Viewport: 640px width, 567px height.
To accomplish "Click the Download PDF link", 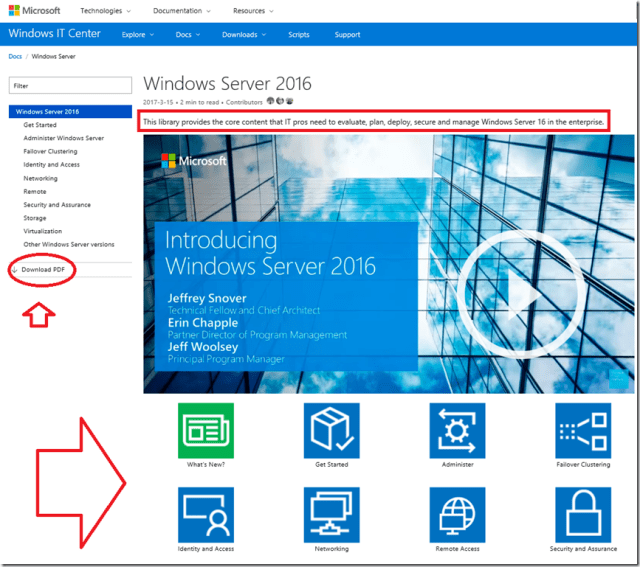I will pyautogui.click(x=43, y=270).
